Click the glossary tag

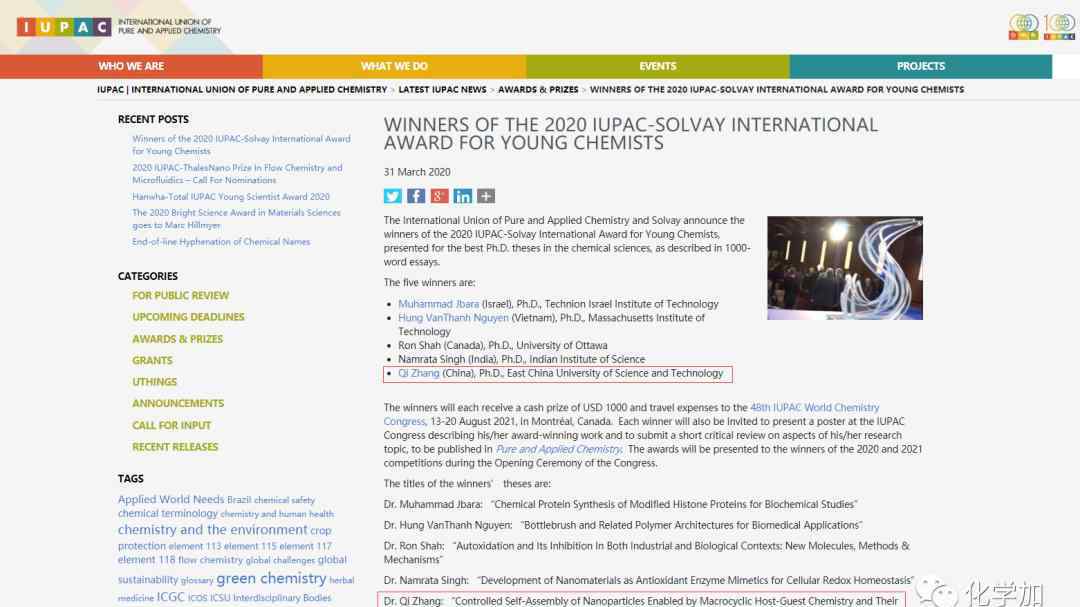tap(197, 581)
